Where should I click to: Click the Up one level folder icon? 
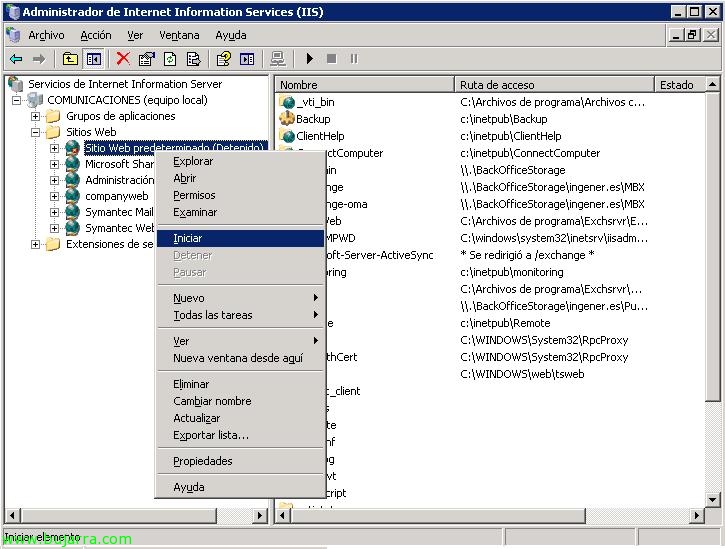pyautogui.click(x=70, y=59)
